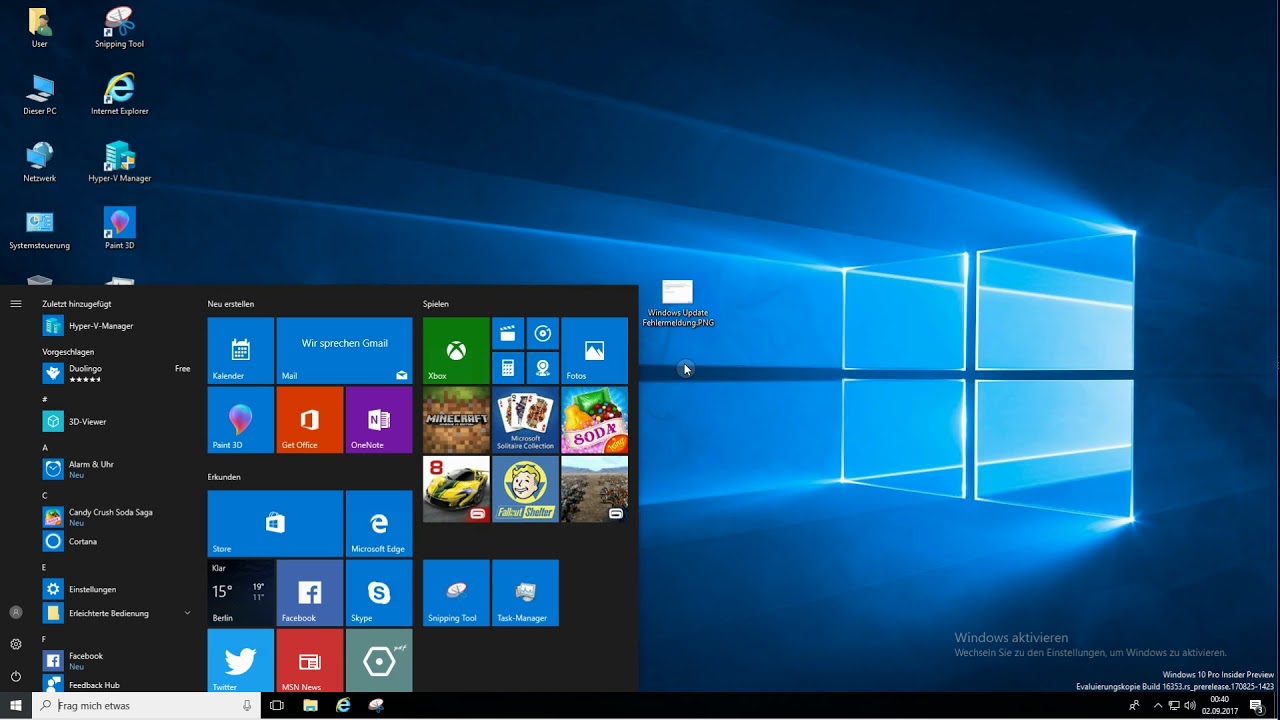The height and width of the screenshot is (720, 1280).
Task: Open the Store tile
Action: [x=275, y=523]
